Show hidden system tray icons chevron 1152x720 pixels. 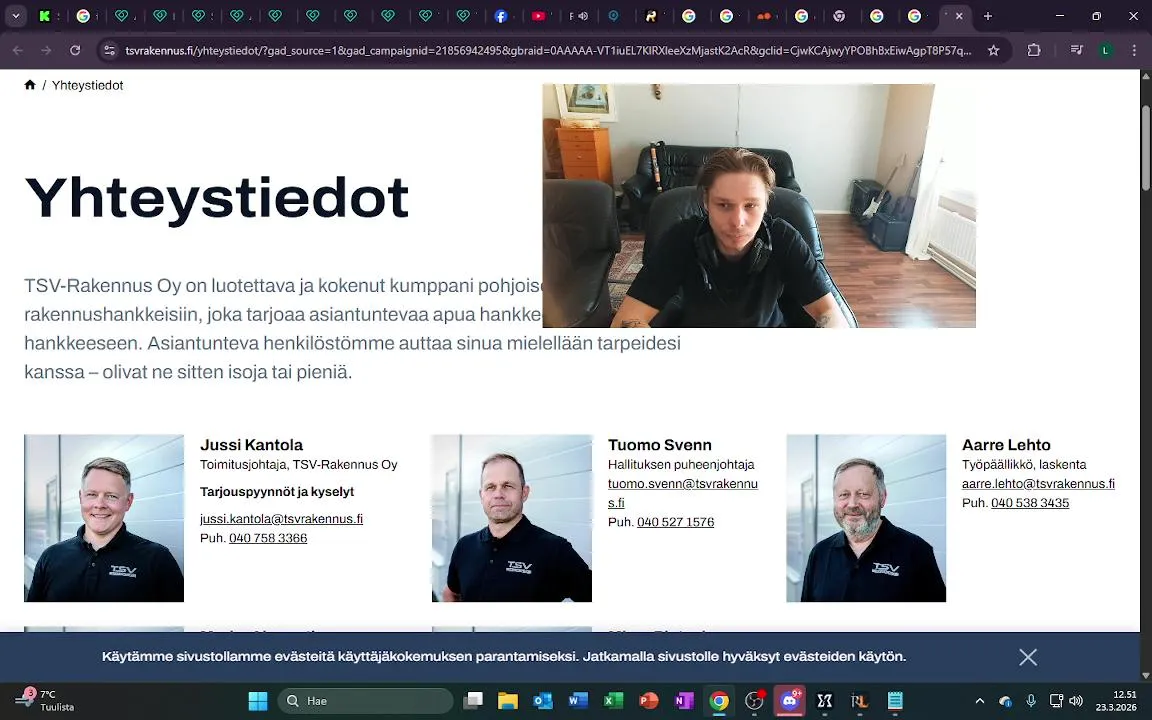click(979, 701)
